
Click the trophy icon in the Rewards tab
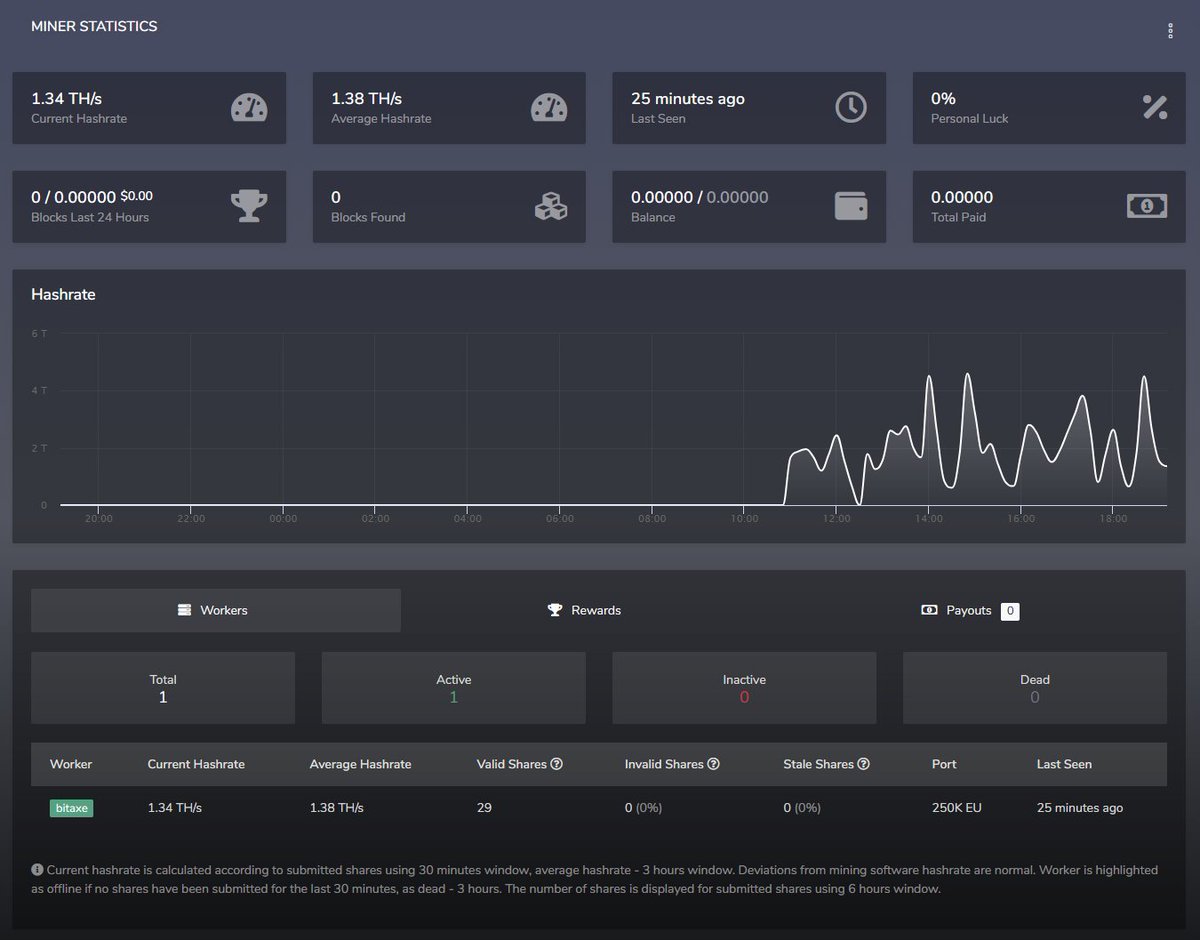[555, 610]
